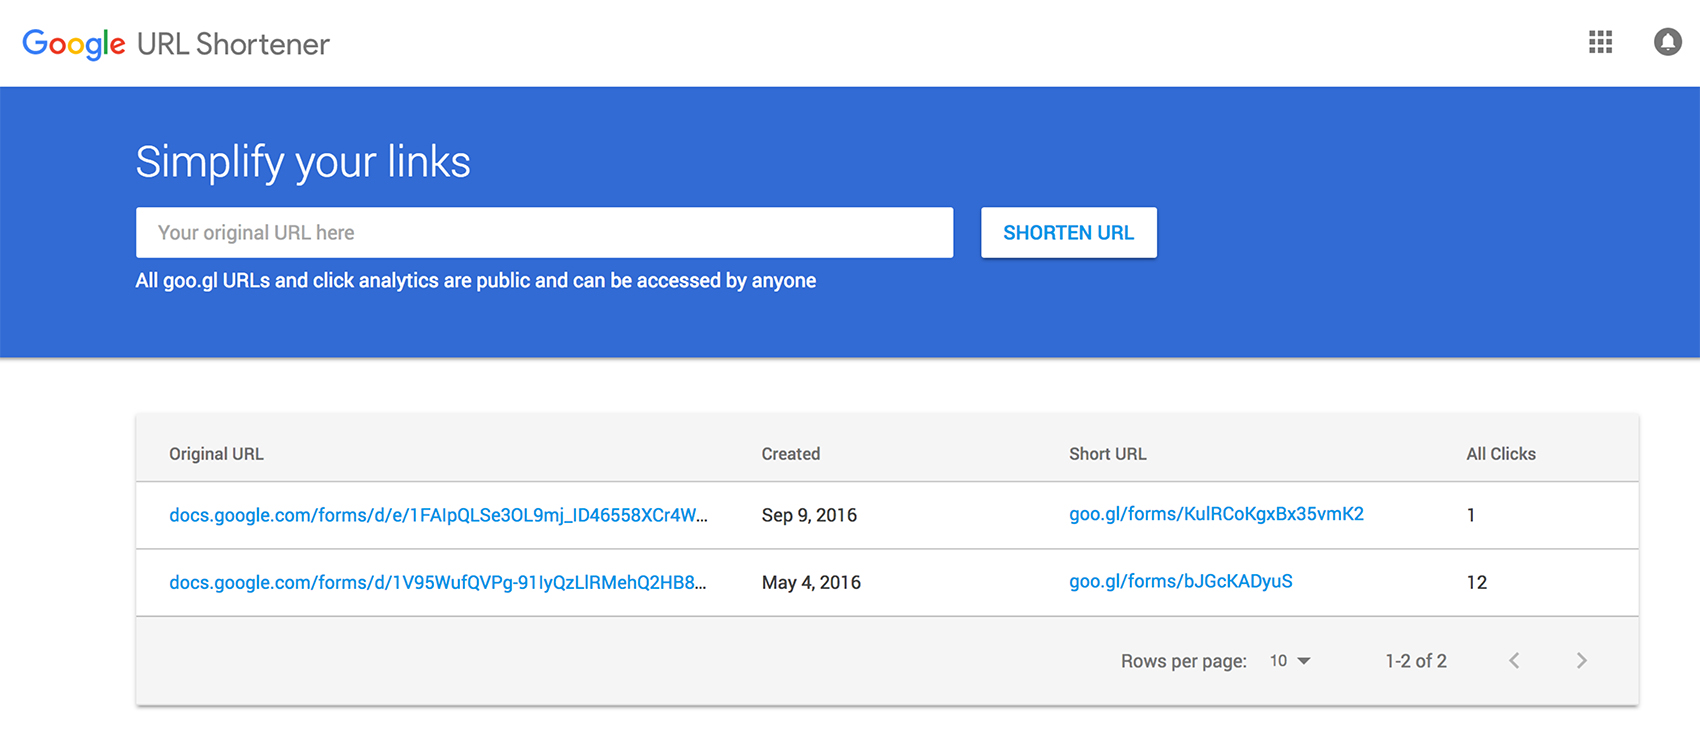Click the public analytics notice text
Image resolution: width=1700 pixels, height=735 pixels.
pyautogui.click(x=476, y=281)
